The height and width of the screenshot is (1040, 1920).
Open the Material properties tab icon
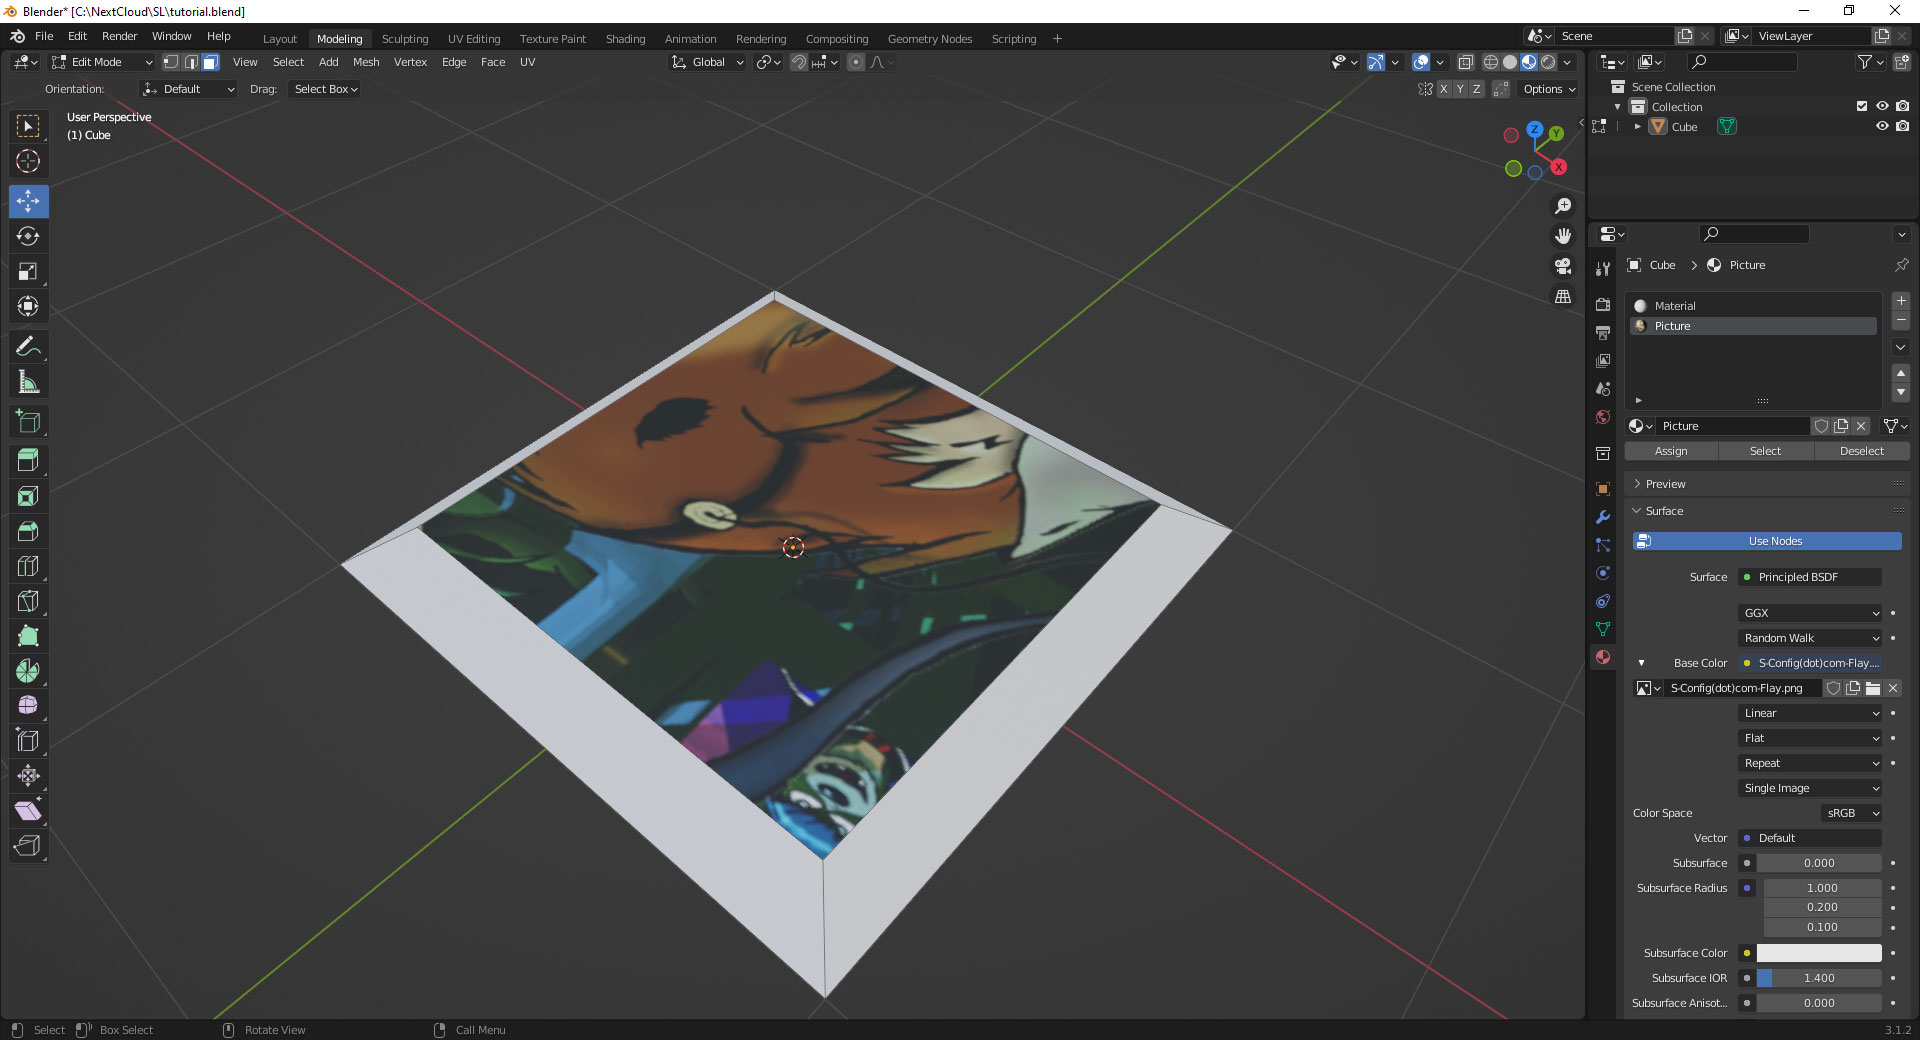coord(1603,657)
